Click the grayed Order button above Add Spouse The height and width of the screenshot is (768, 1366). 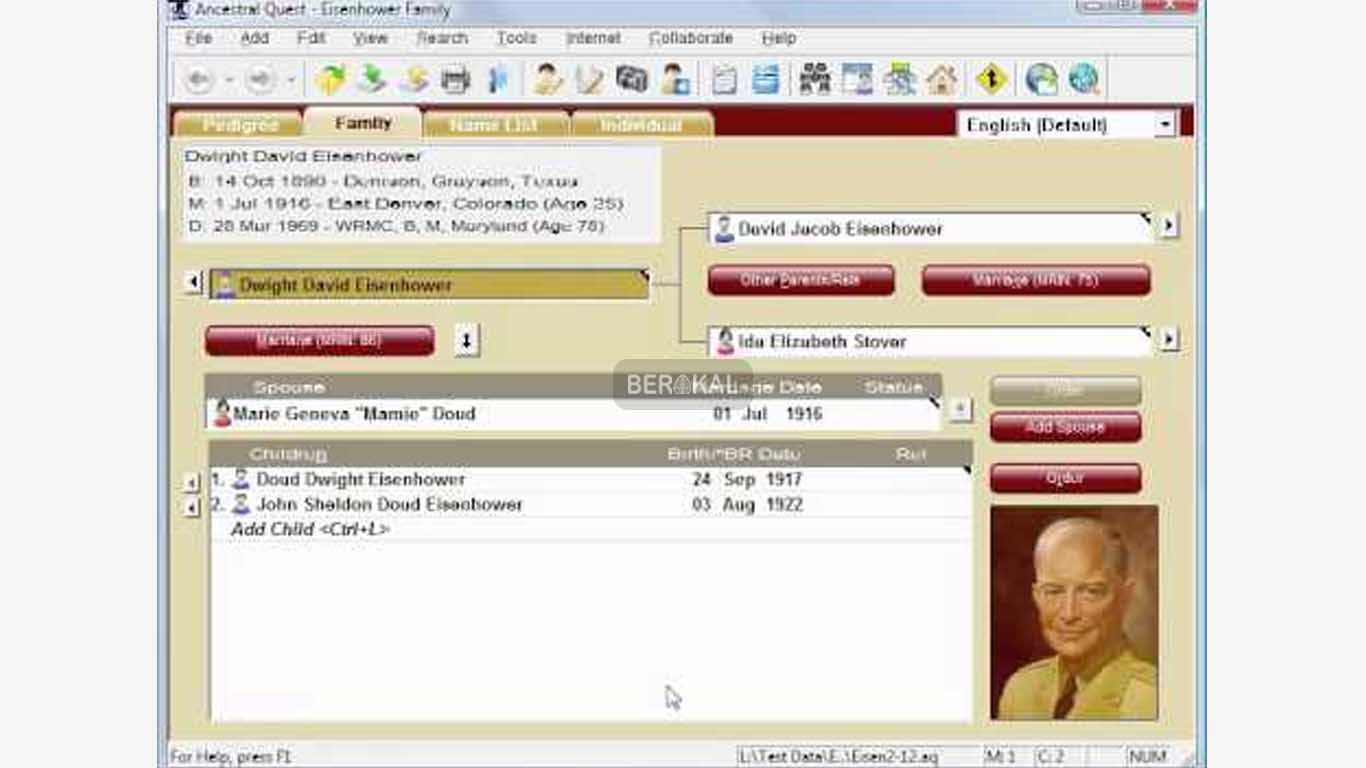click(1065, 391)
